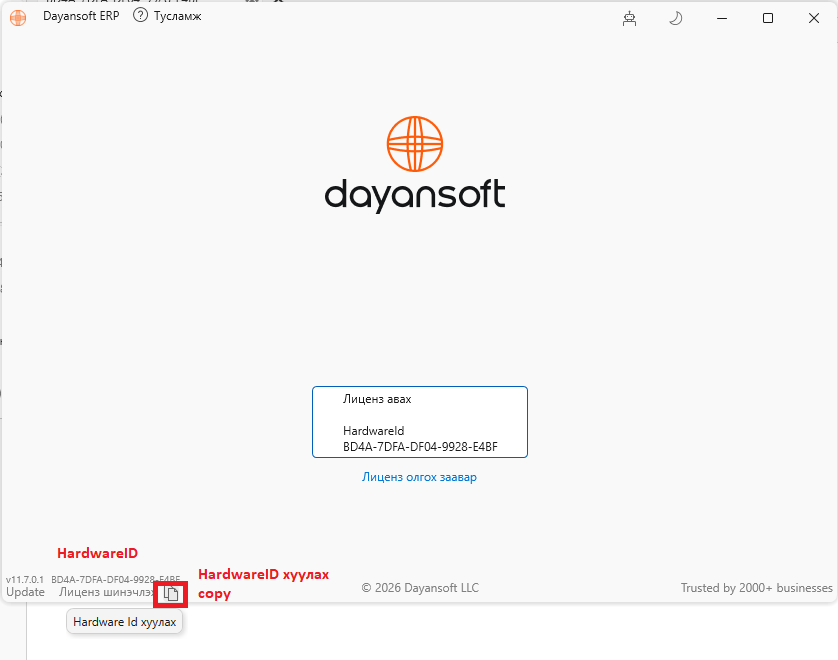Click the © 2026 Dayansoft LLC text
This screenshot has width=838, height=660.
pyautogui.click(x=420, y=588)
